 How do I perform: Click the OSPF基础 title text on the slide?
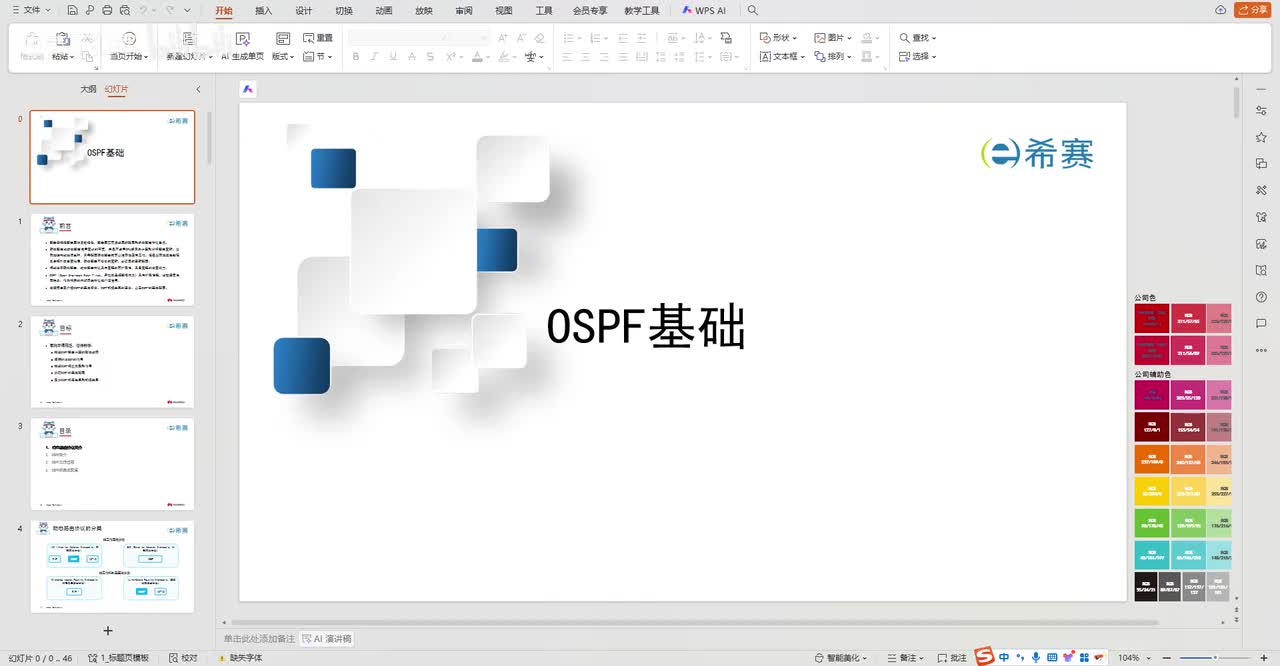[645, 327]
